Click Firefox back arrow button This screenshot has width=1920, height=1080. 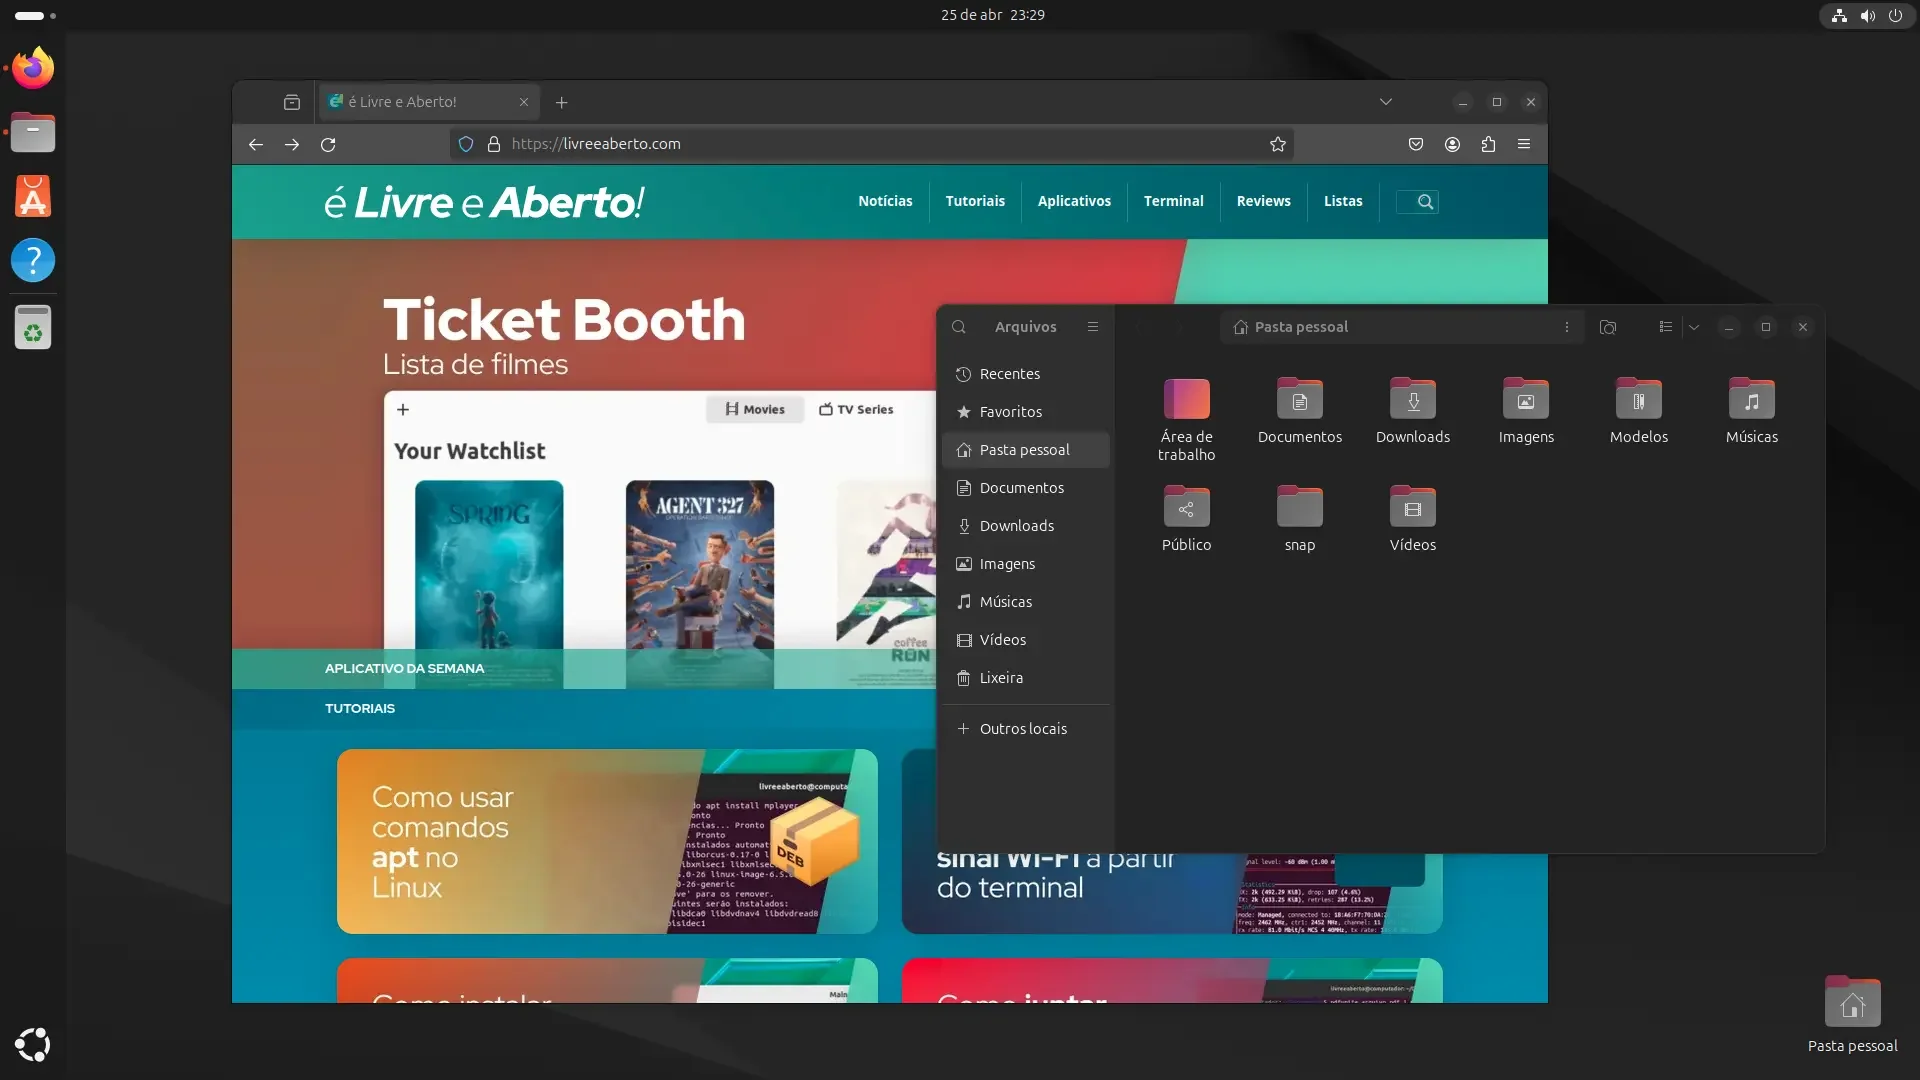(x=256, y=144)
